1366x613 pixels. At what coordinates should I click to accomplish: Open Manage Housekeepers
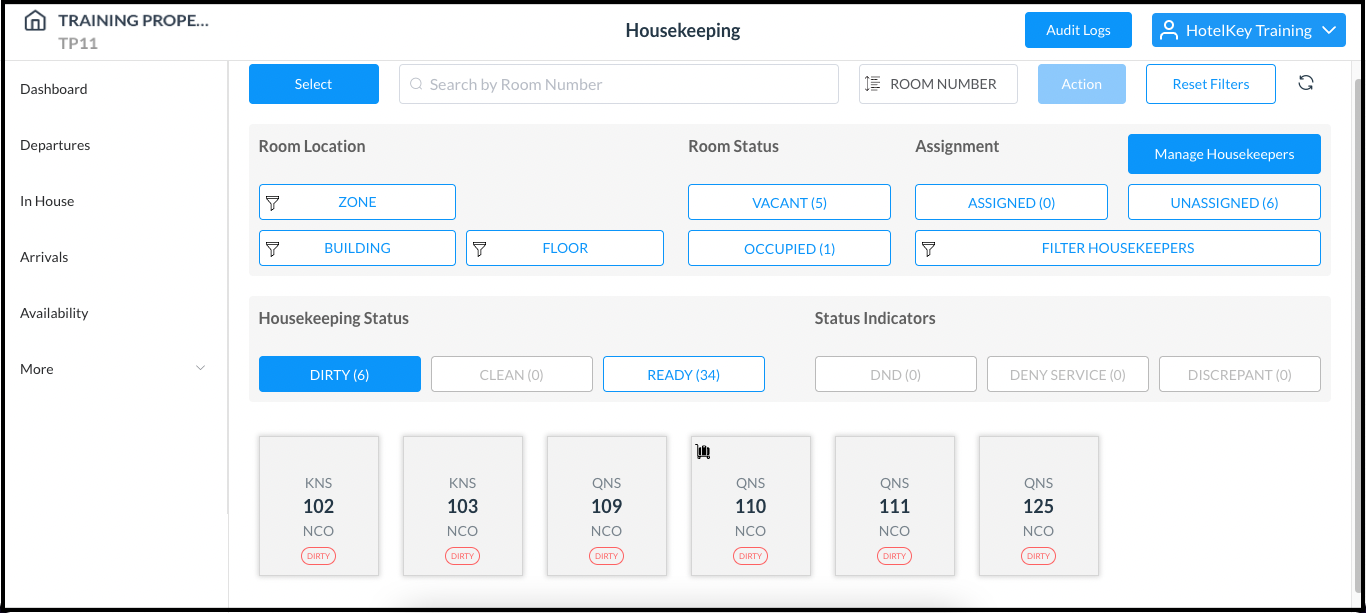click(1224, 153)
